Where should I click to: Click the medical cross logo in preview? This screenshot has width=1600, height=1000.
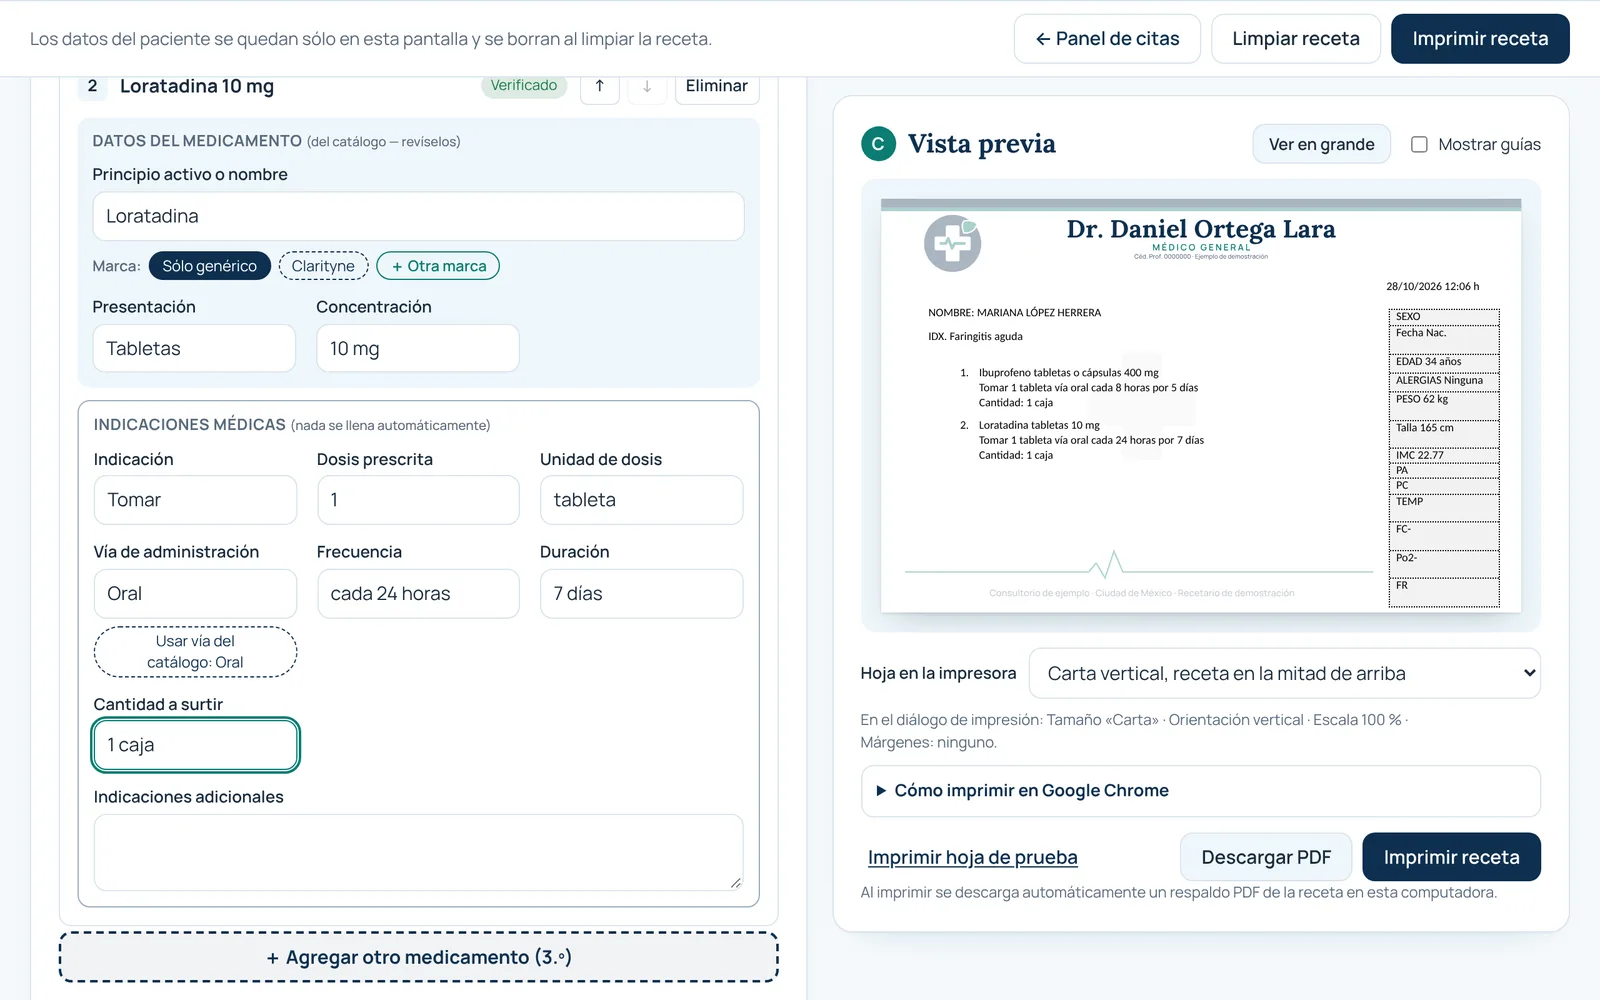952,243
